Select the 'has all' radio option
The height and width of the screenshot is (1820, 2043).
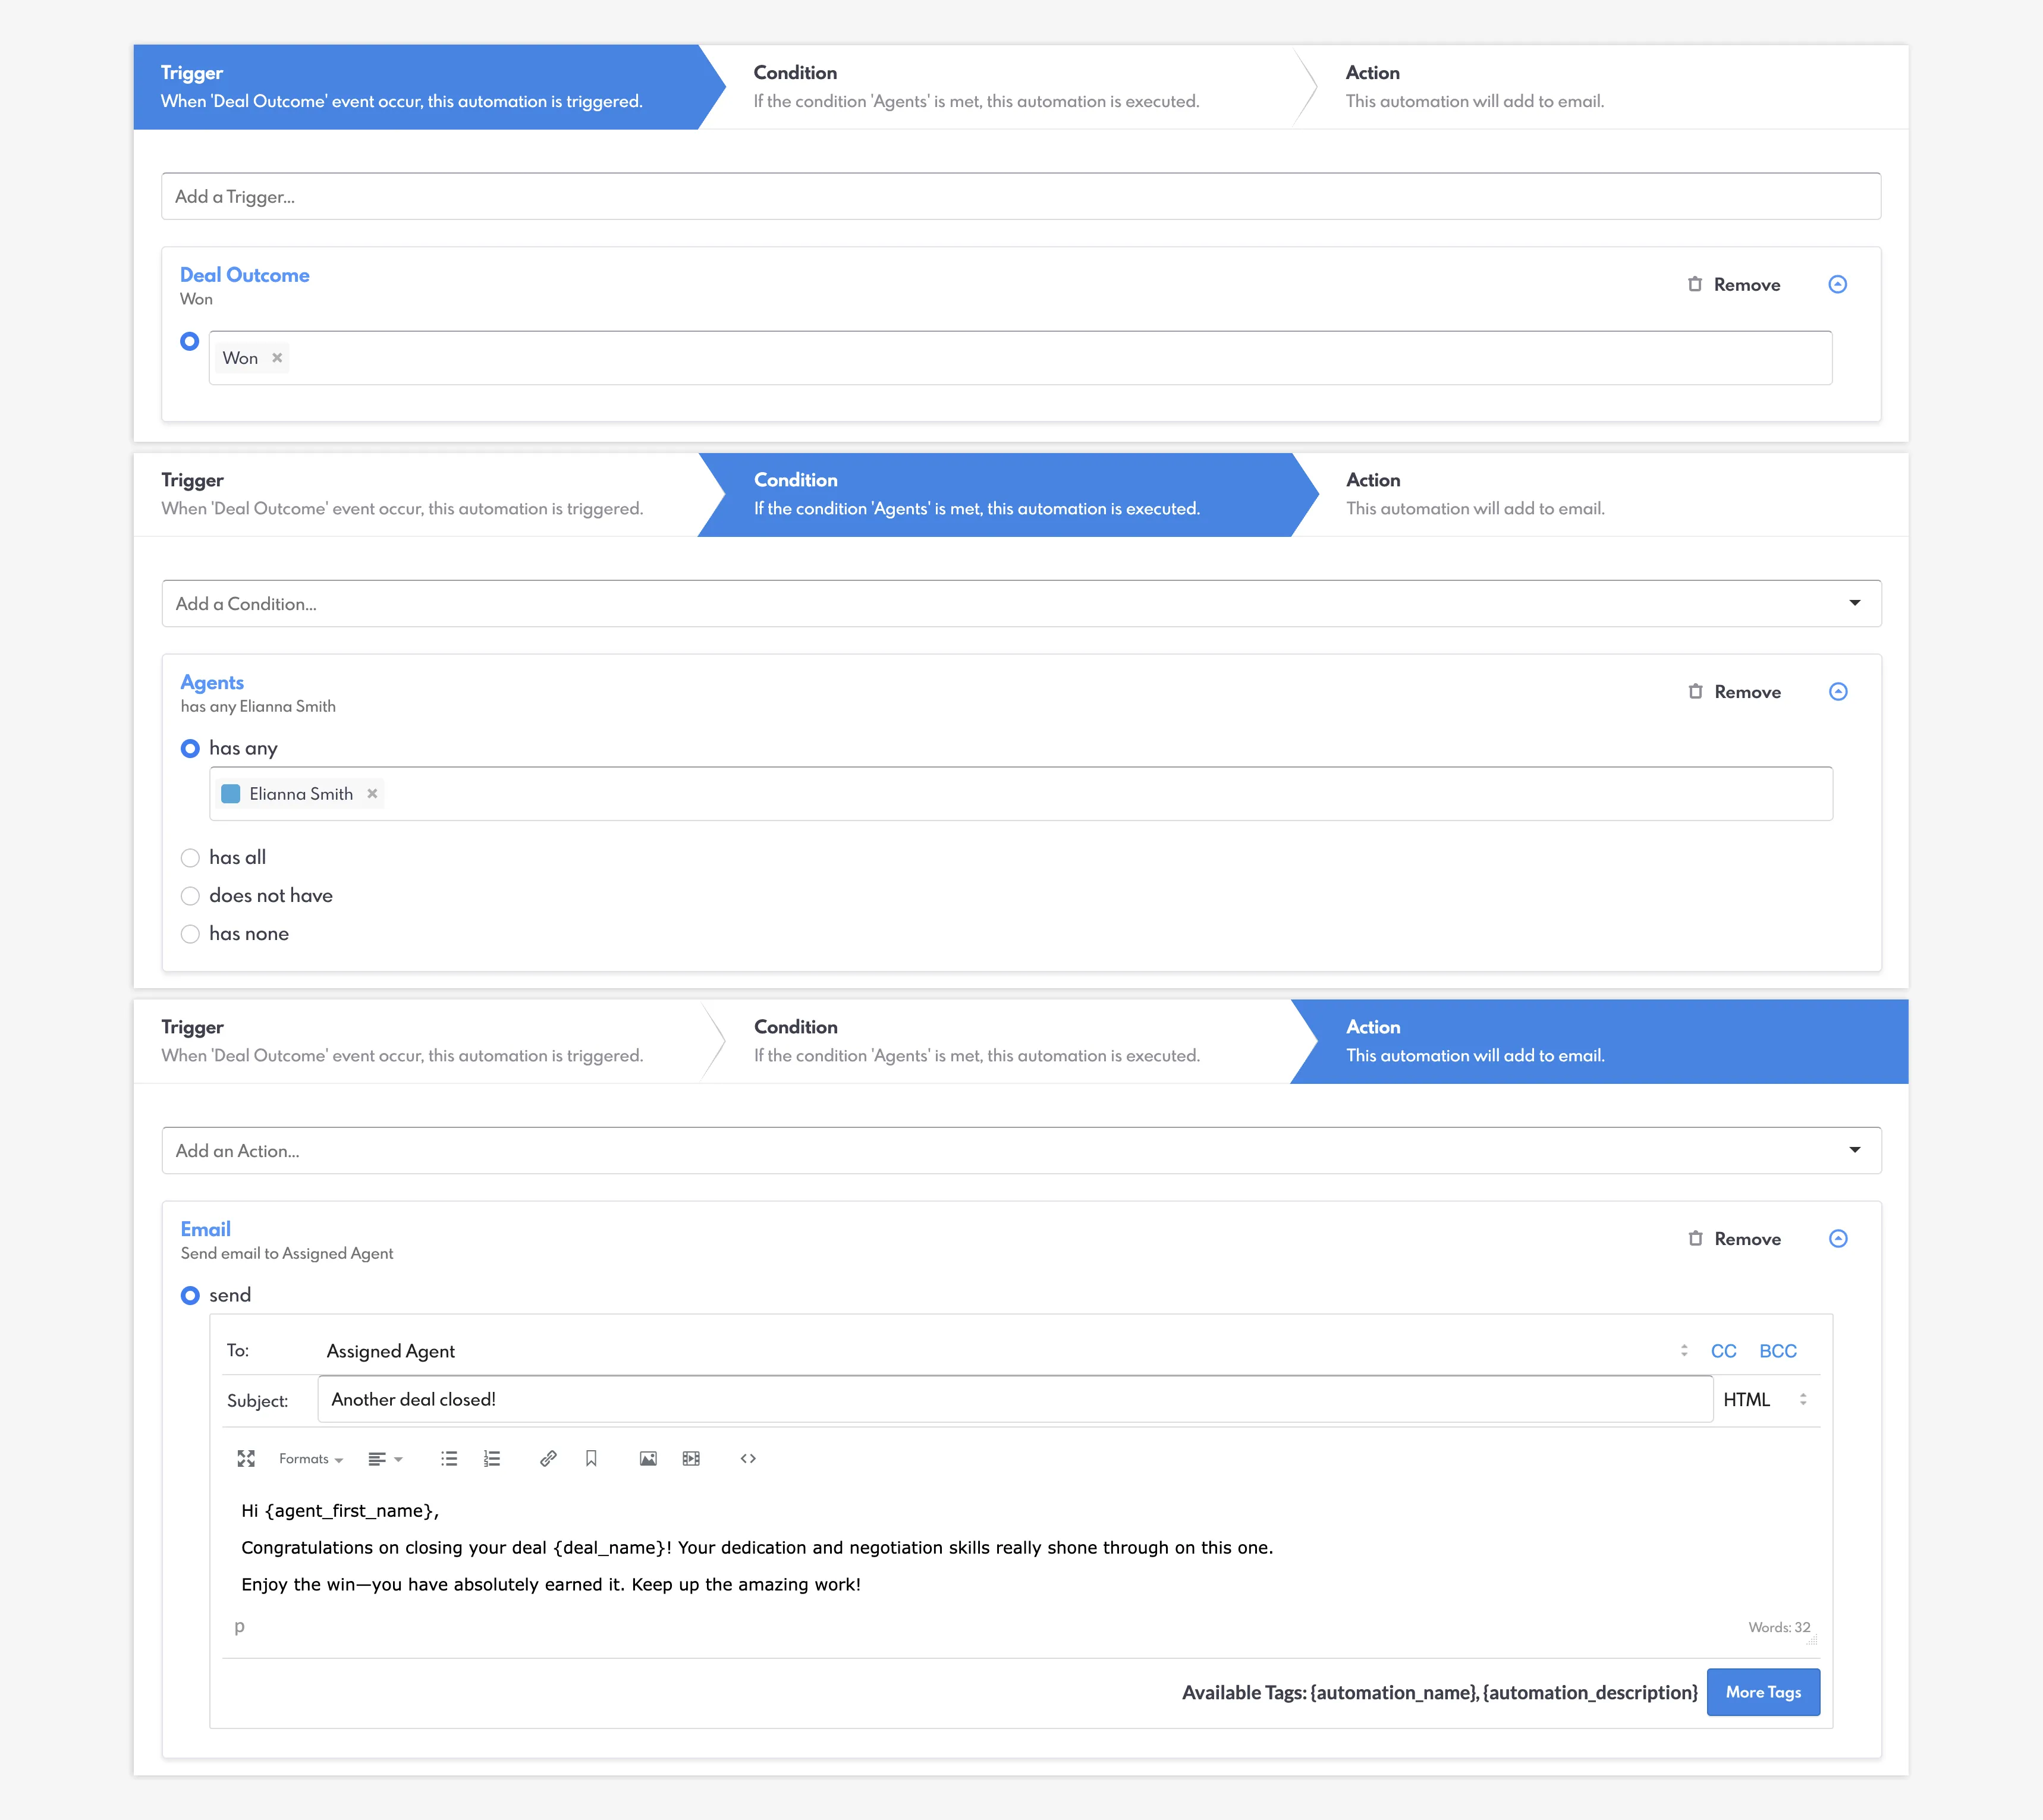[x=190, y=858]
